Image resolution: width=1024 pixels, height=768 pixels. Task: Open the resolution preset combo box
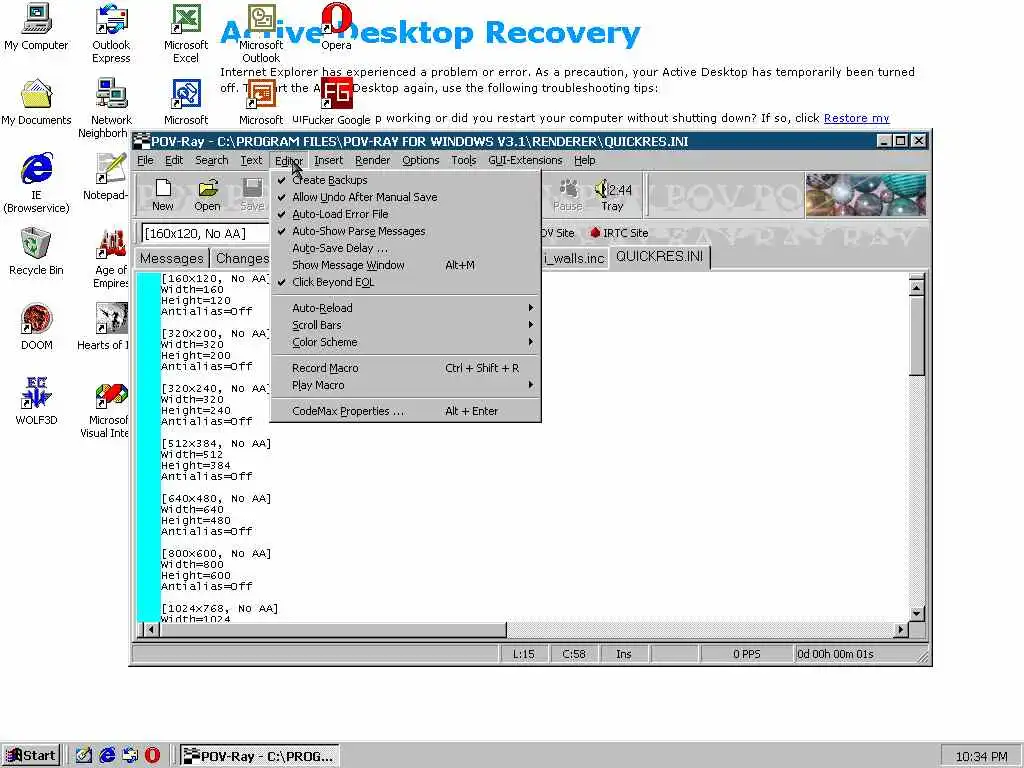[205, 233]
